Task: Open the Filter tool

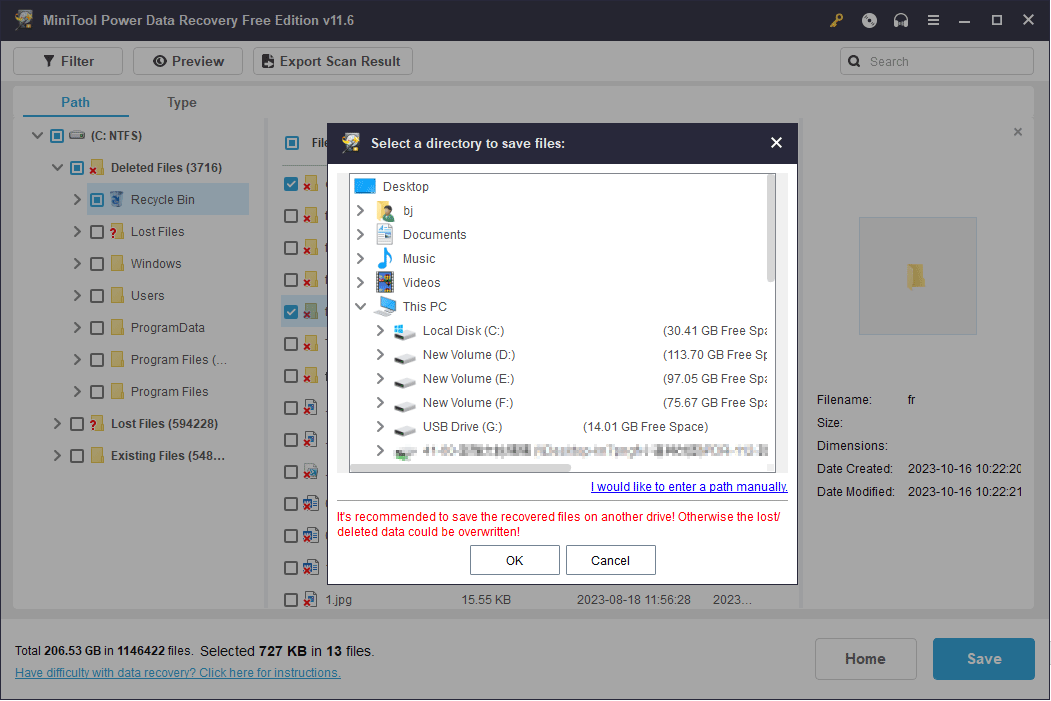Action: pyautogui.click(x=68, y=61)
